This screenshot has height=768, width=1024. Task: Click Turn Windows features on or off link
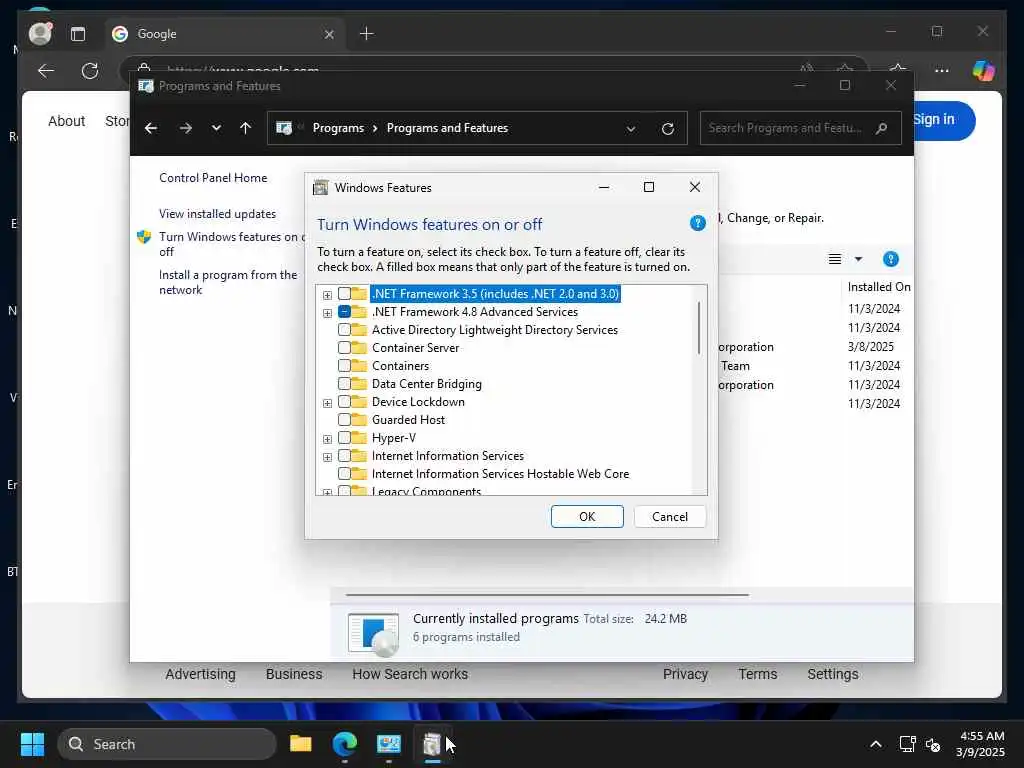click(231, 244)
